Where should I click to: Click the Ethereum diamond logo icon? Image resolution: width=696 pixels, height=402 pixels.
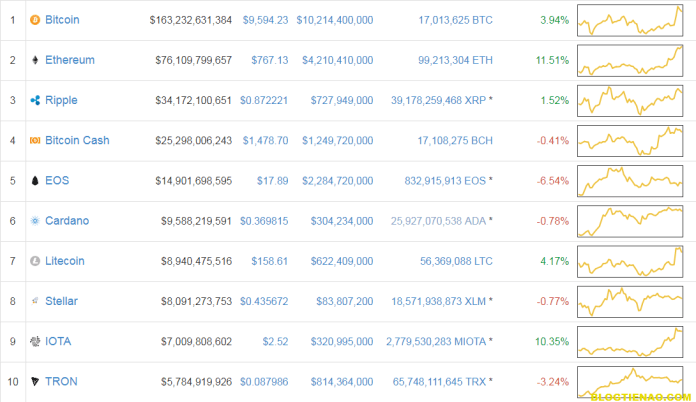pyautogui.click(x=35, y=60)
